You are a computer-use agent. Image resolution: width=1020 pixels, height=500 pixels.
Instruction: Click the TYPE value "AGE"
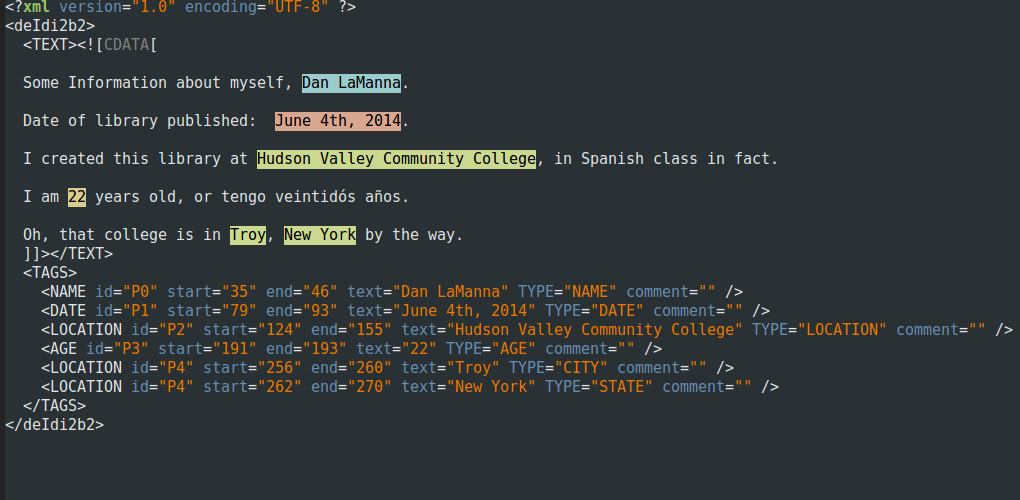[513, 349]
